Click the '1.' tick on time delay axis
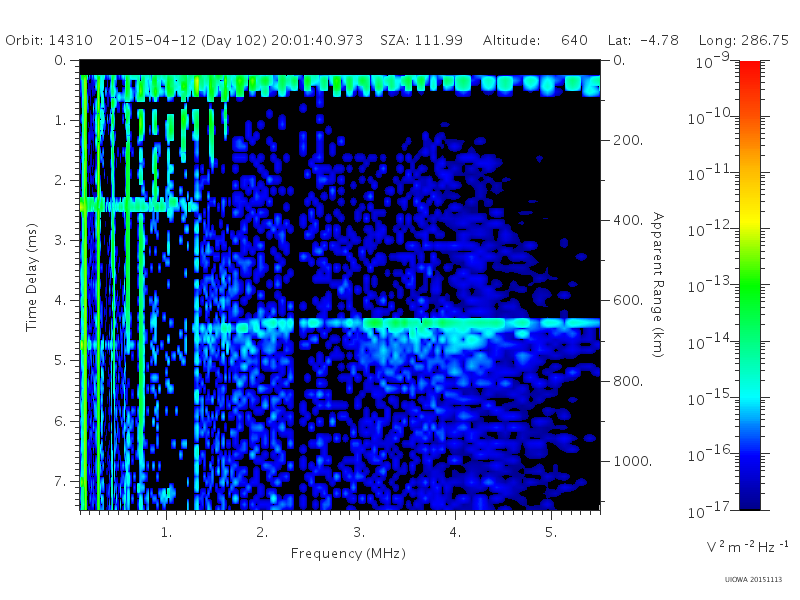Screen dimensions: 800x600 [x=61, y=120]
